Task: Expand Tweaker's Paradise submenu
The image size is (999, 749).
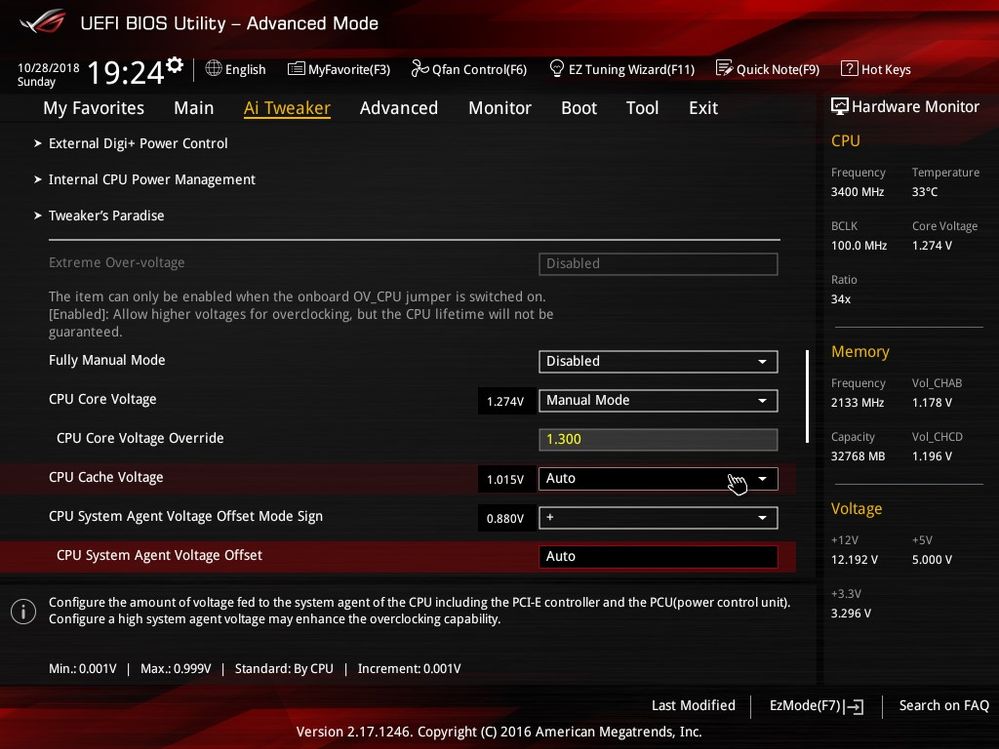Action: [x=106, y=216]
